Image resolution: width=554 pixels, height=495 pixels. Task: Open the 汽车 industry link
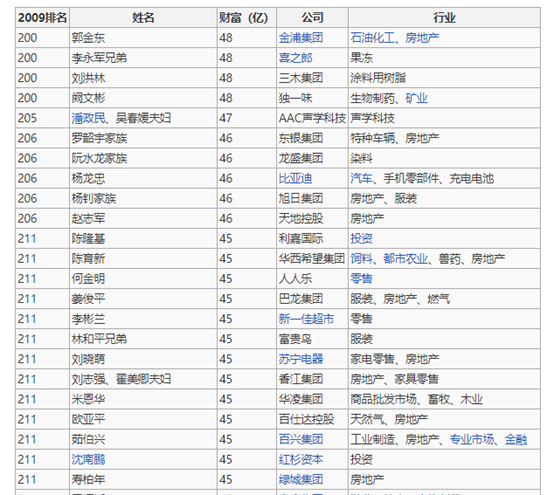361,178
